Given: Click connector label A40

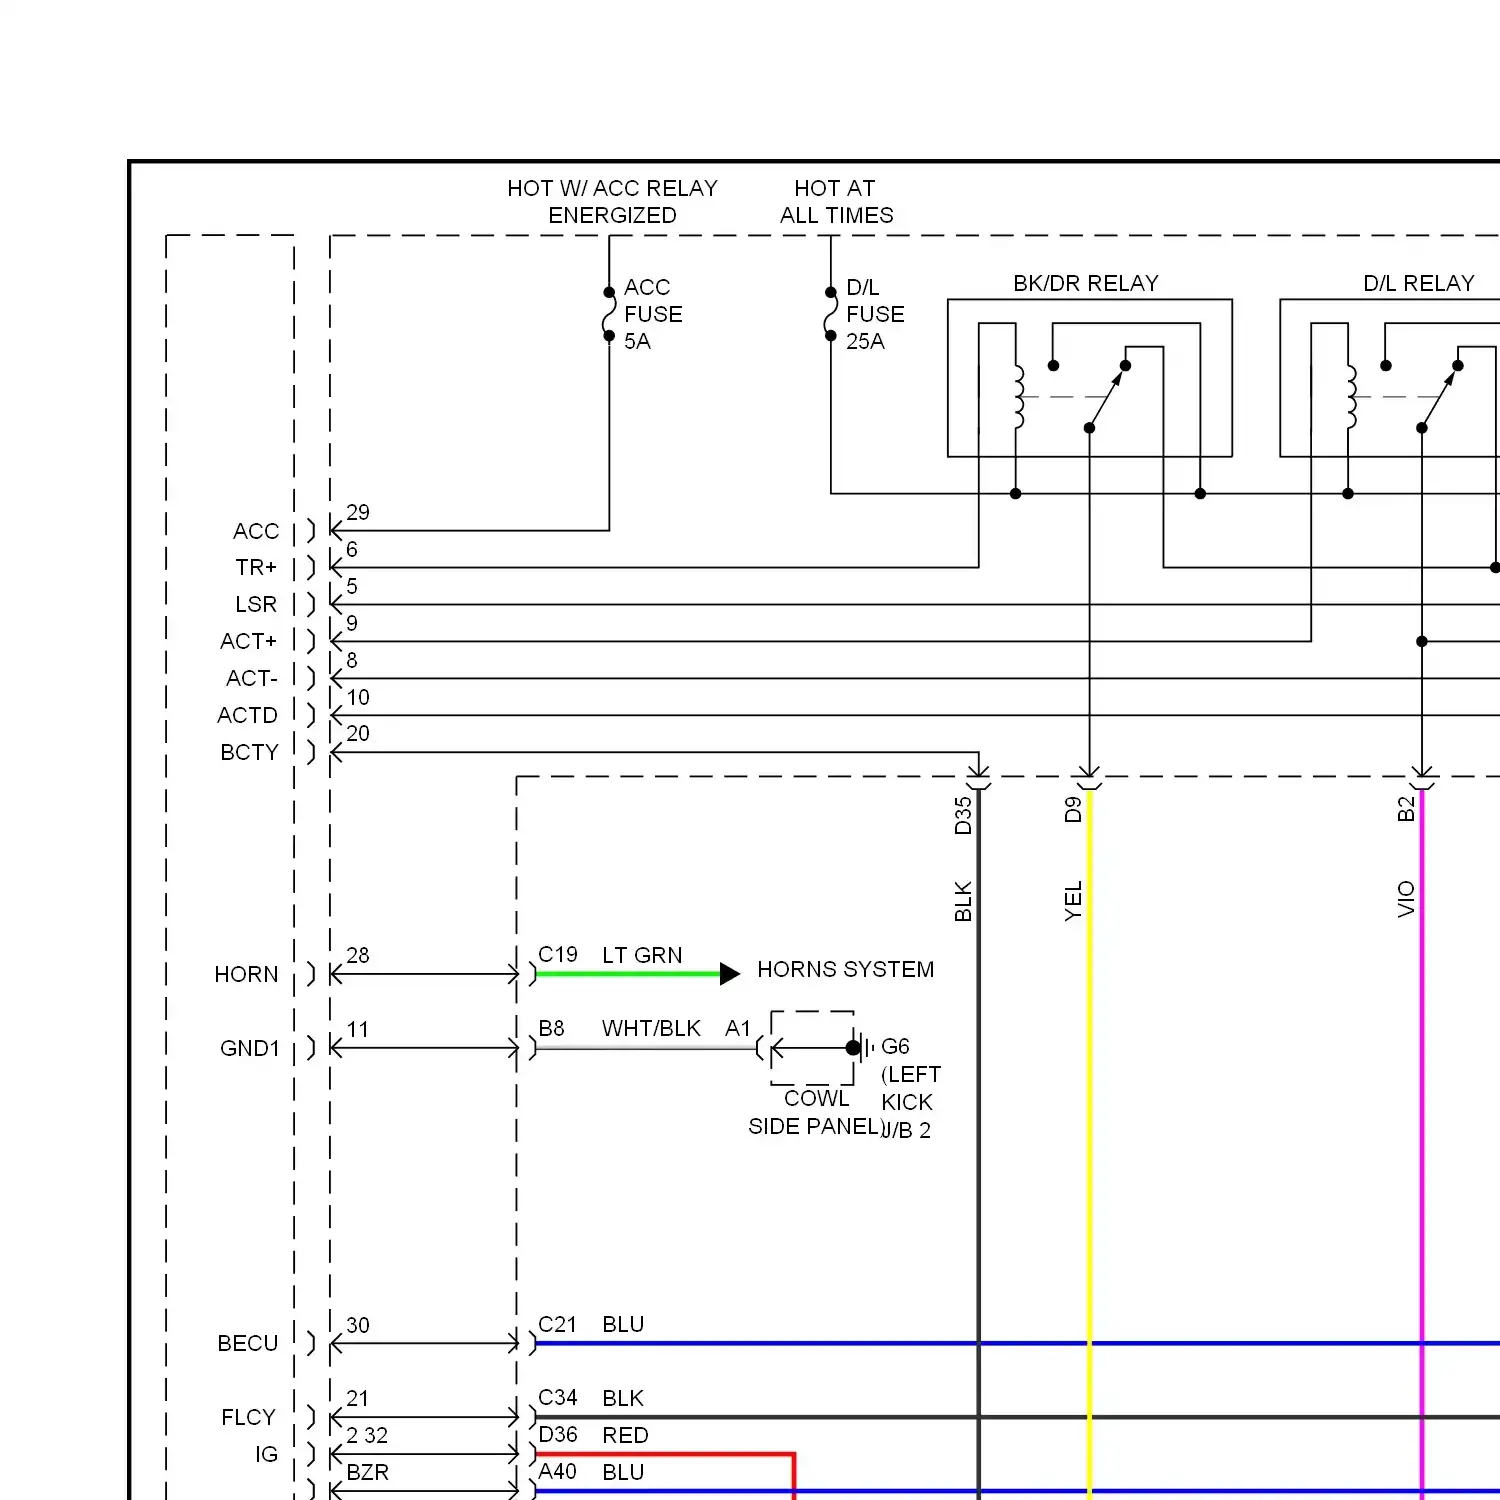Looking at the screenshot, I should tap(557, 1472).
